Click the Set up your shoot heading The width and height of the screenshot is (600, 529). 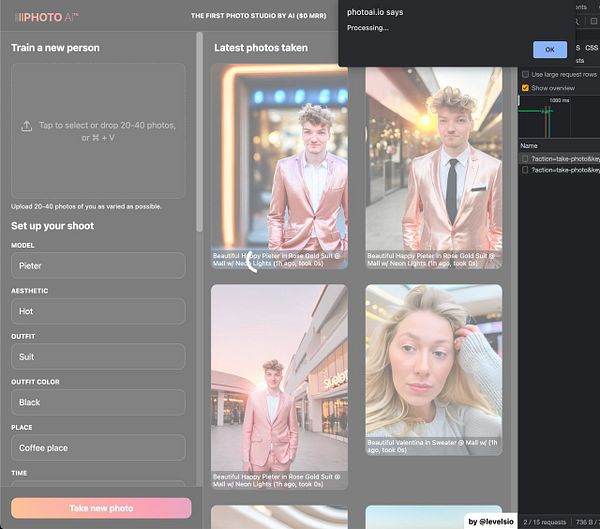(52, 226)
